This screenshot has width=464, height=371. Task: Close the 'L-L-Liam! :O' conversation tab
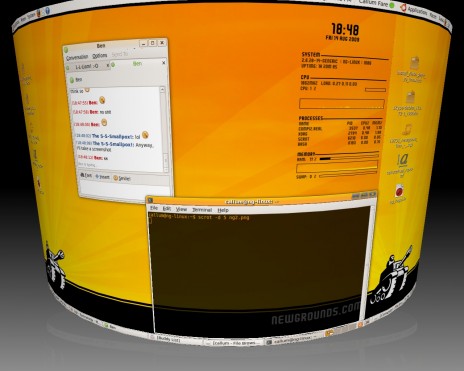pyautogui.click(x=108, y=66)
